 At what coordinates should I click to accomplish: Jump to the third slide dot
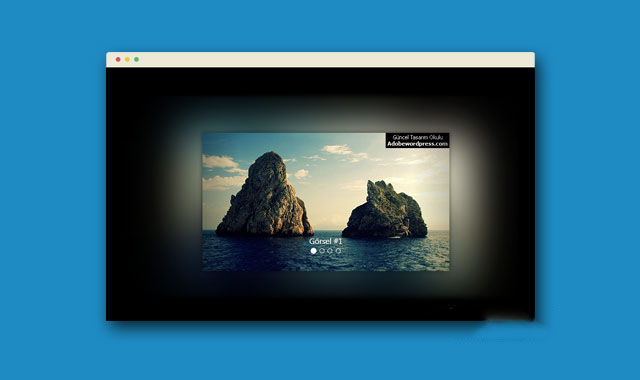[x=330, y=251]
